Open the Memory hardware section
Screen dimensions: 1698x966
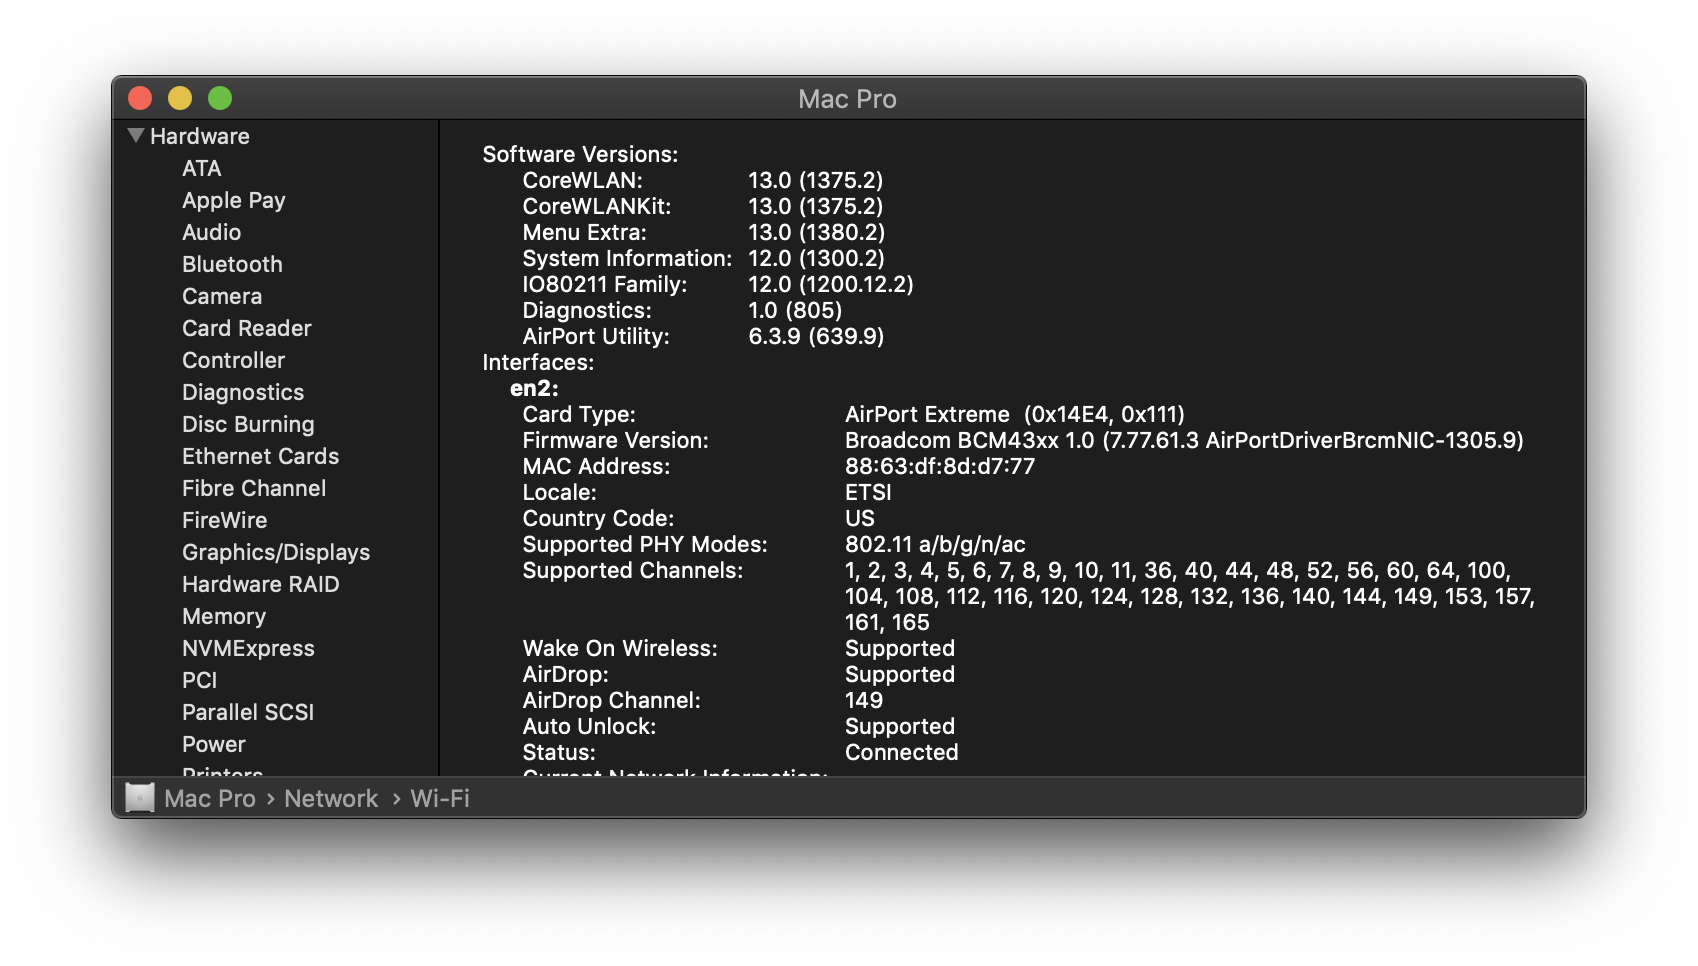[x=224, y=616]
